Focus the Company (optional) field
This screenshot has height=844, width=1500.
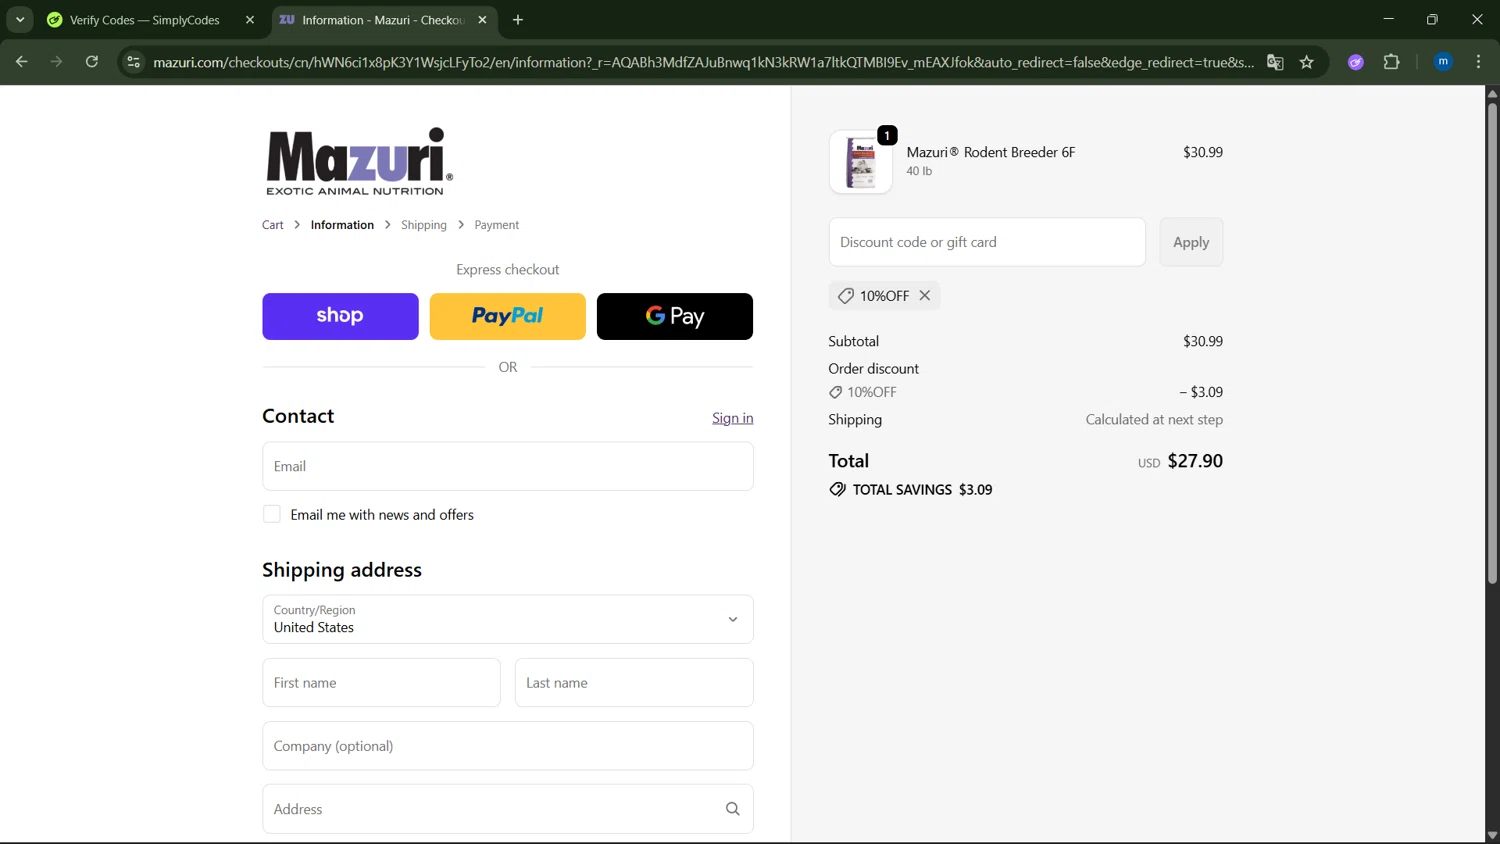[508, 746]
